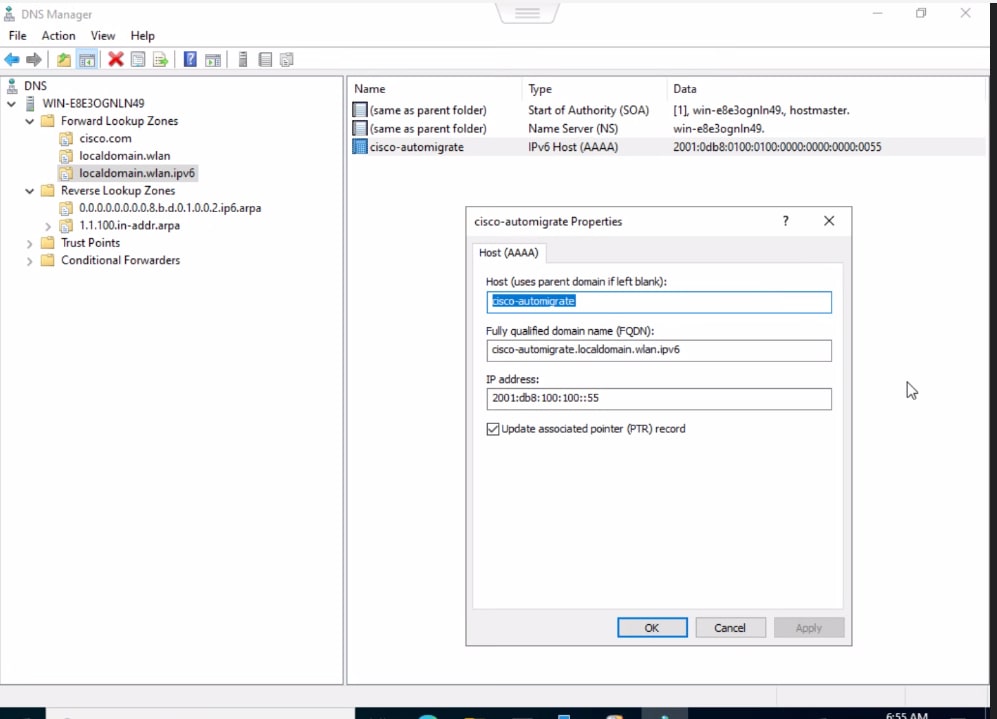Open the Action menu
The width and height of the screenshot is (997, 719).
point(57,35)
